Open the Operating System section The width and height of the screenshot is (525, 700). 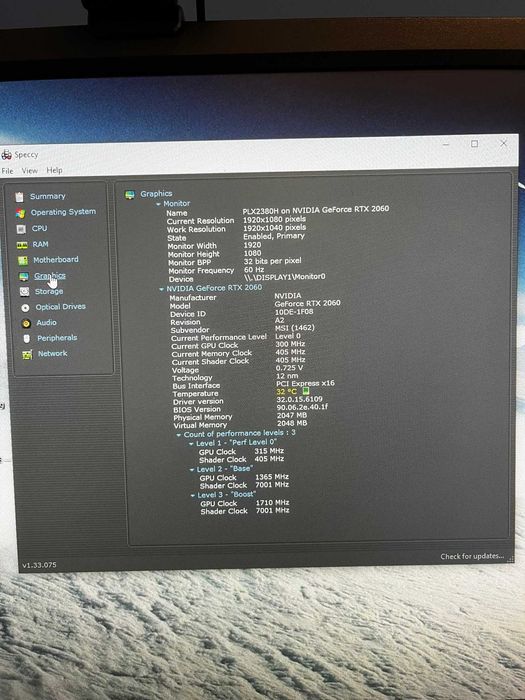[63, 212]
